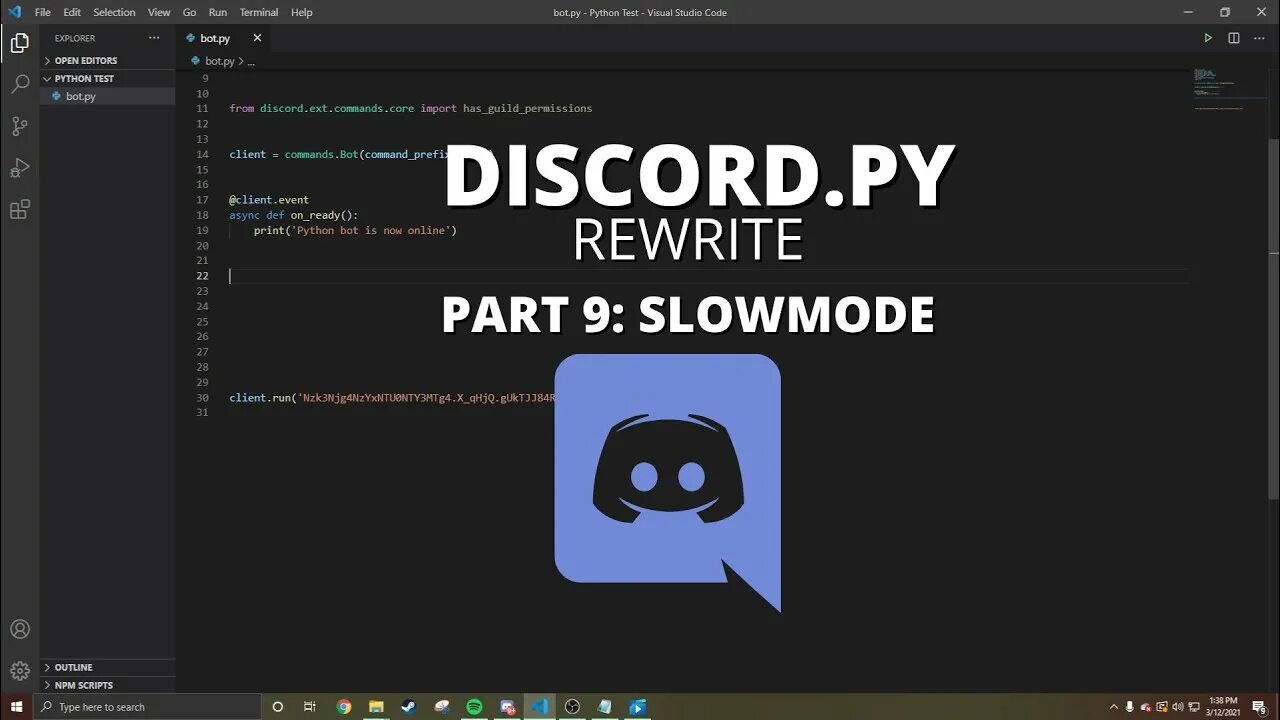1280x720 pixels.
Task: Click 'commands.Bot' on line 14
Action: pyautogui.click(x=321, y=154)
